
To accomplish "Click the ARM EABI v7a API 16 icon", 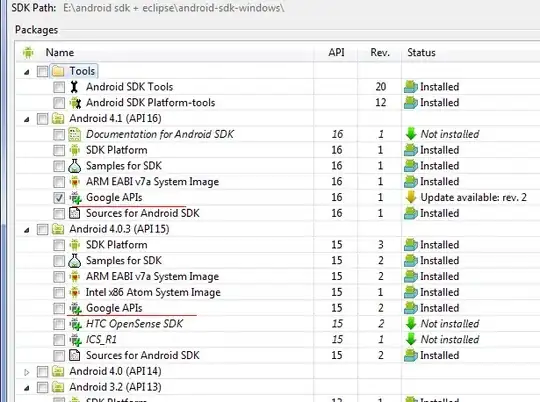I will point(75,182).
